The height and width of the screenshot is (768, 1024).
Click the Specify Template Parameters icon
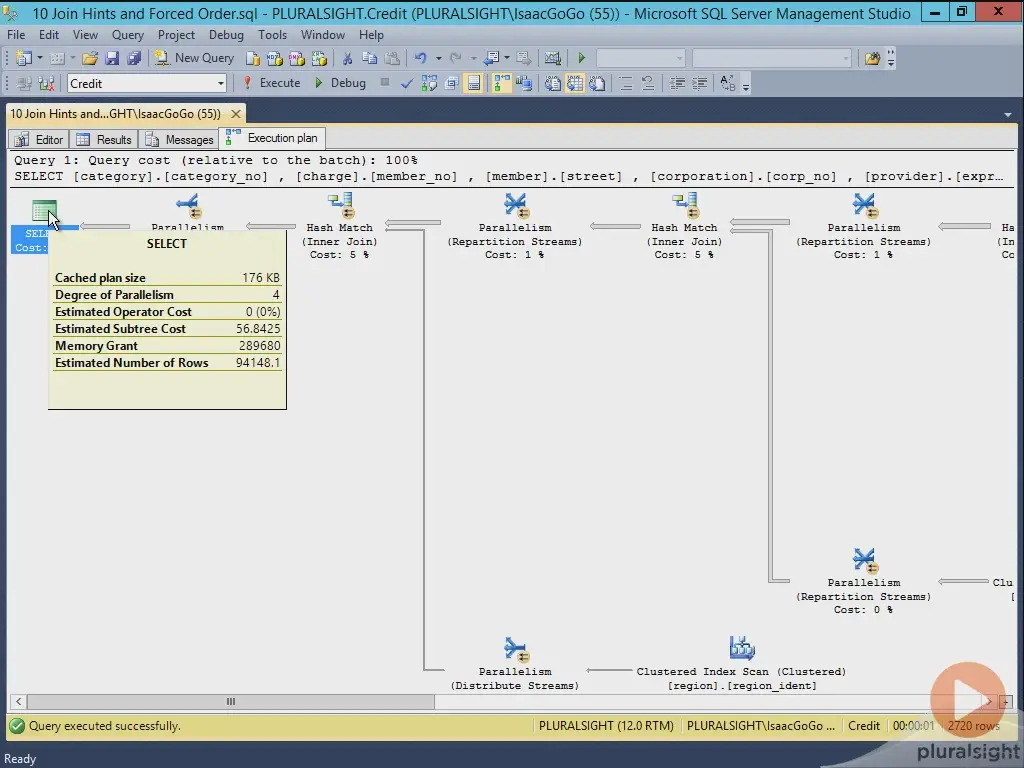click(x=452, y=83)
